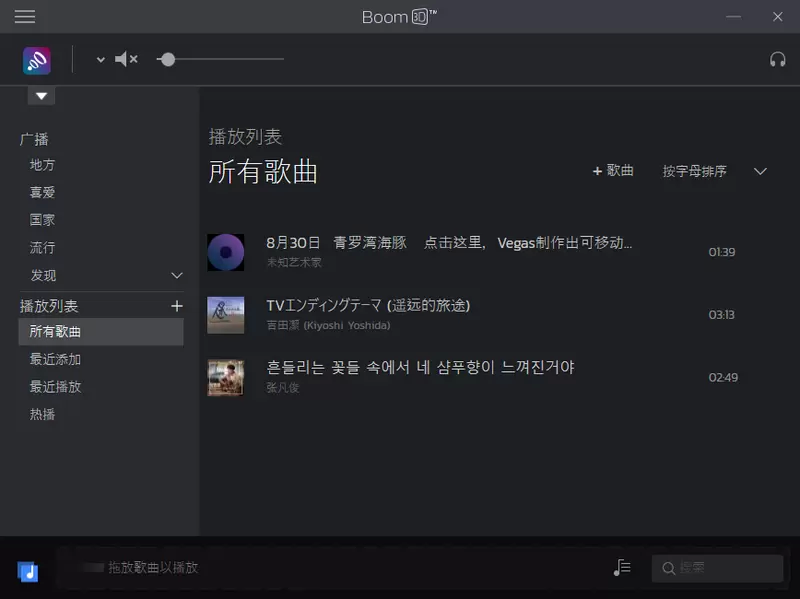This screenshot has height=599, width=800.
Task: Click album art of the Korean-titled song
Action: 226,378
